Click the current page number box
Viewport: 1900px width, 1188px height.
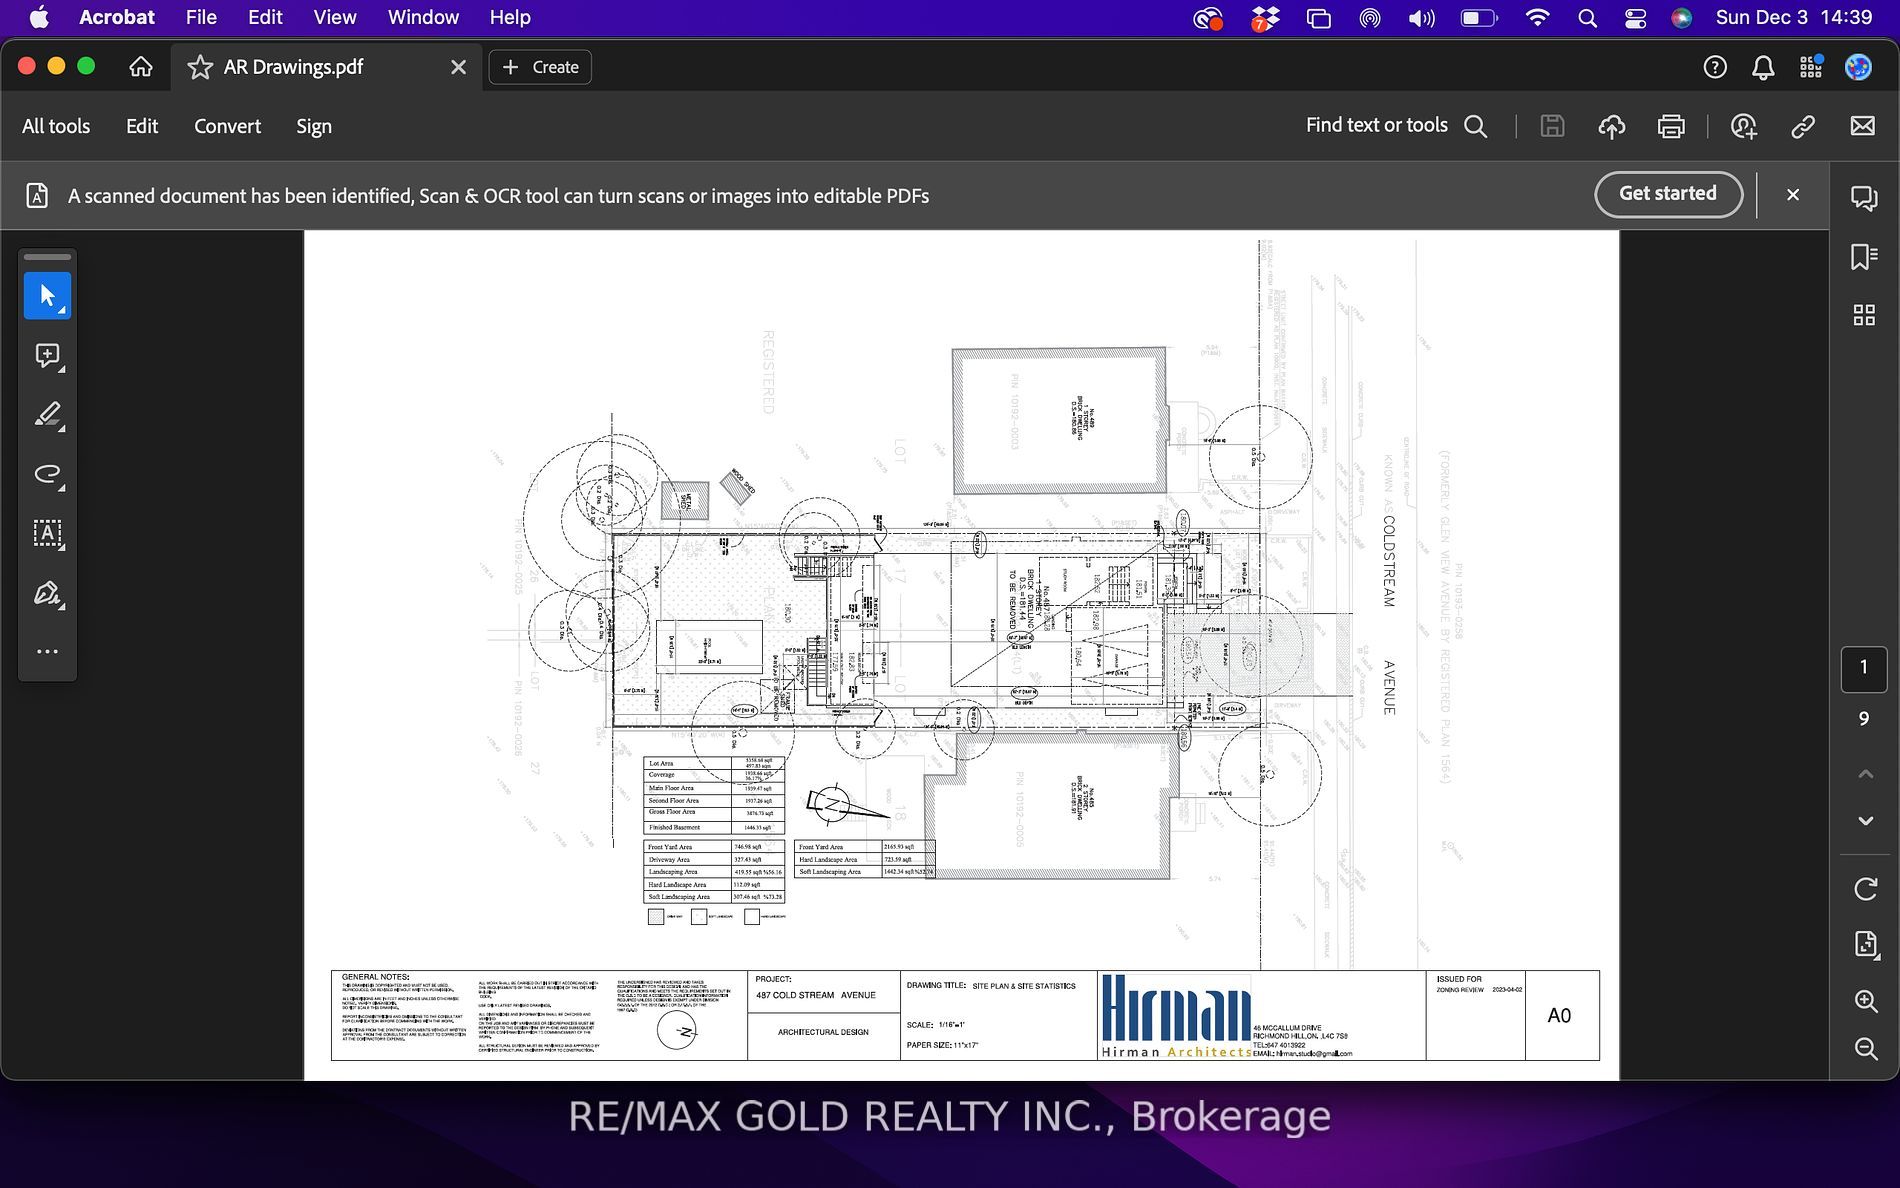(1863, 668)
